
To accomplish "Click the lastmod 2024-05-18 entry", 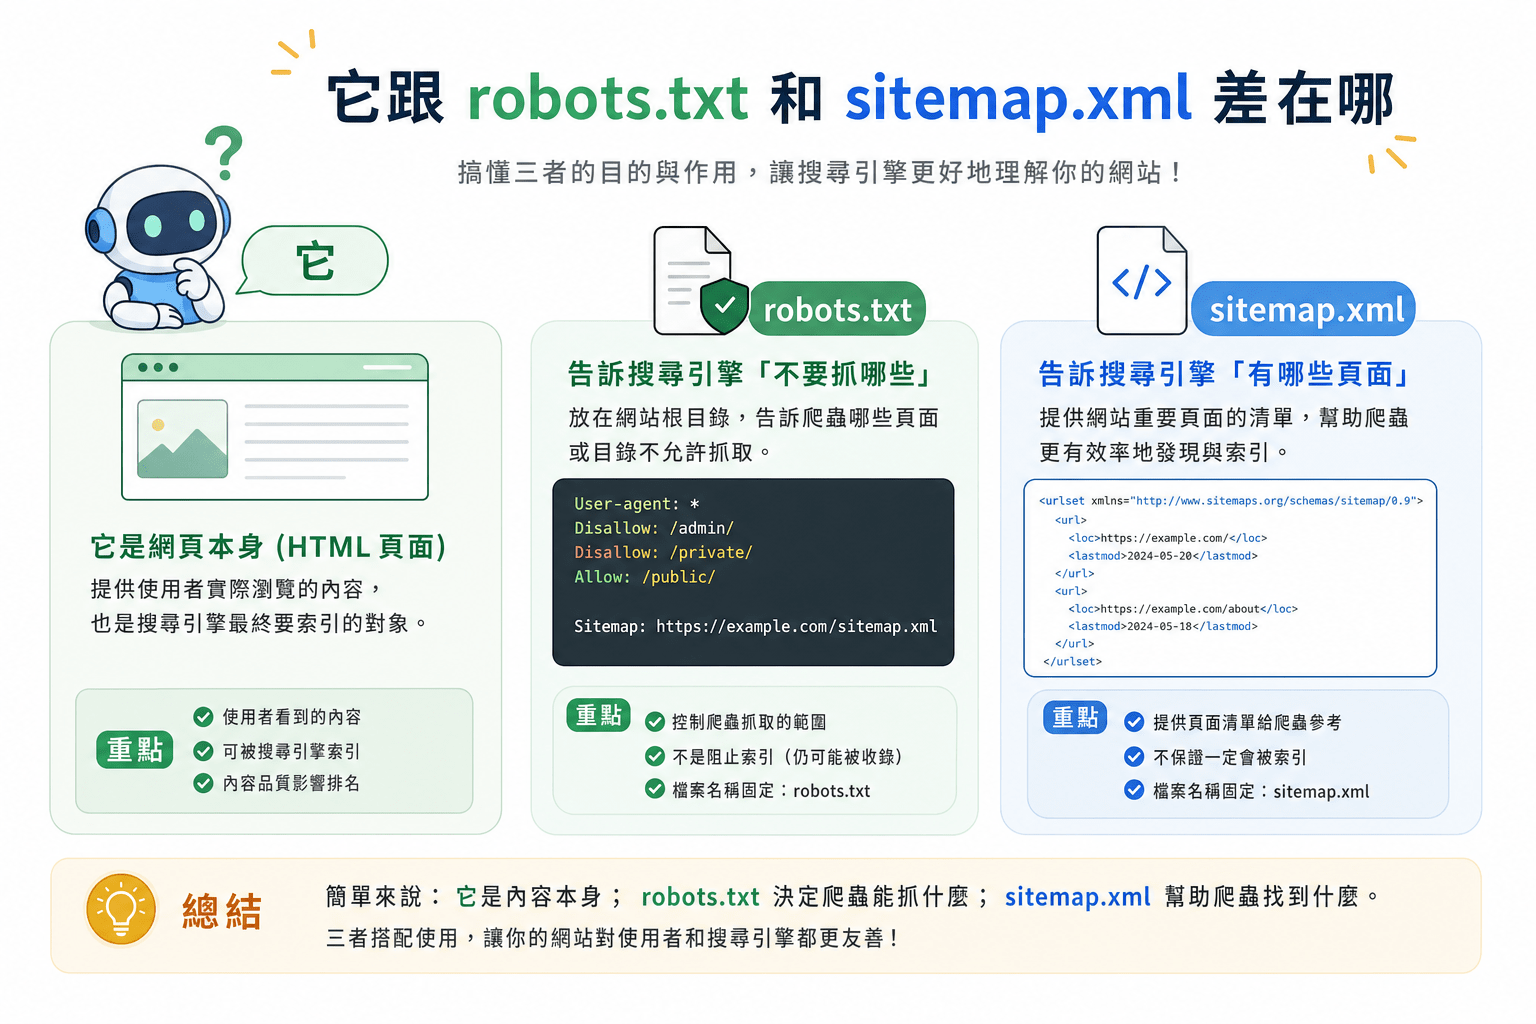I will point(1162,626).
